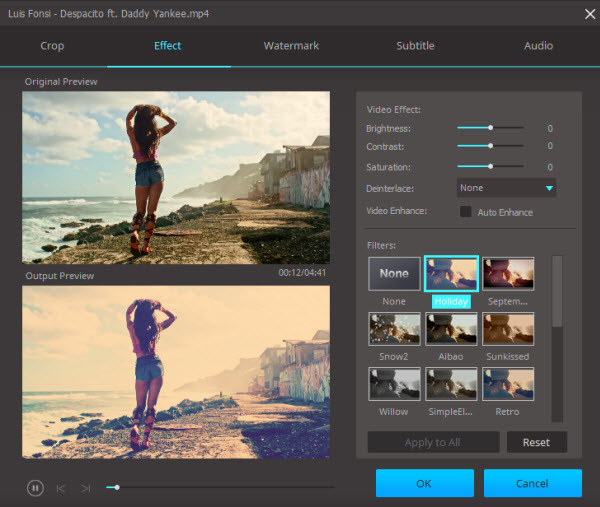Viewport: 600px width, 507px height.
Task: Click the Willow filter label
Action: (x=394, y=412)
